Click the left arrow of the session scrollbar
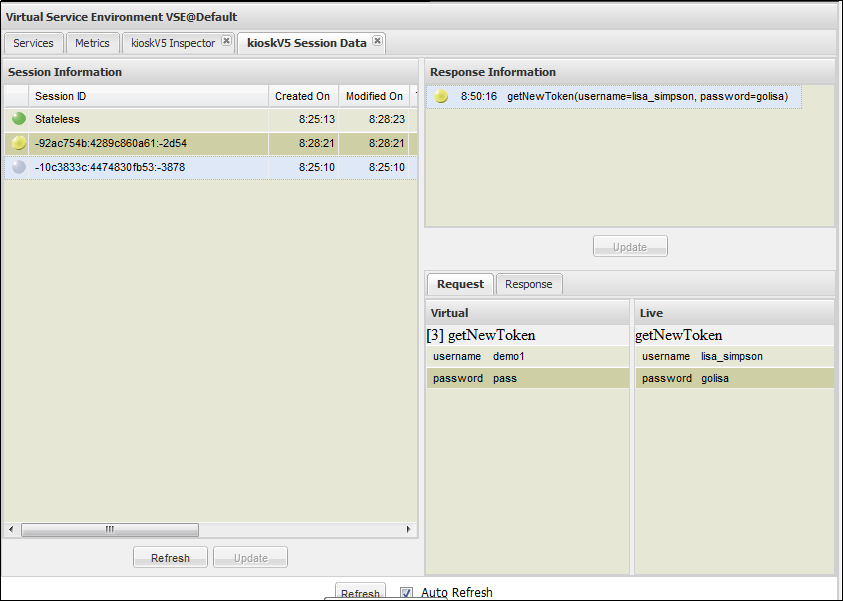The height and width of the screenshot is (601, 843). pyautogui.click(x=11, y=530)
